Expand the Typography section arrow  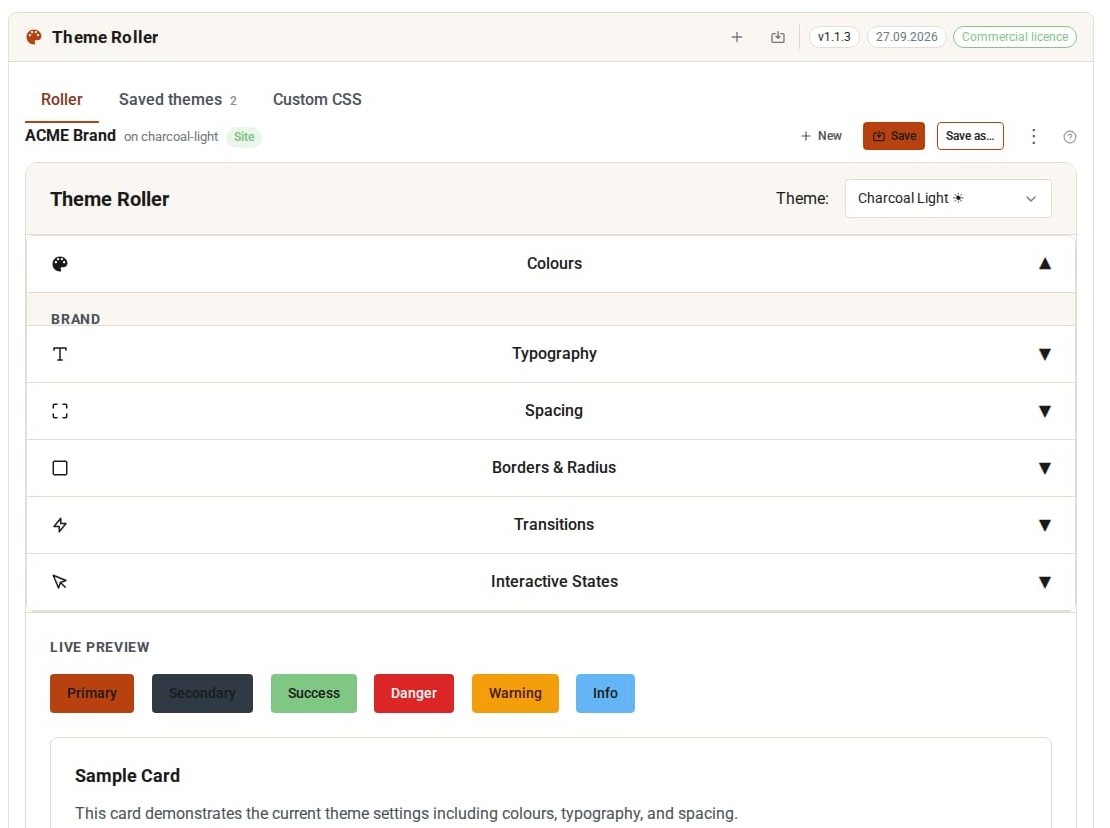[1044, 354]
